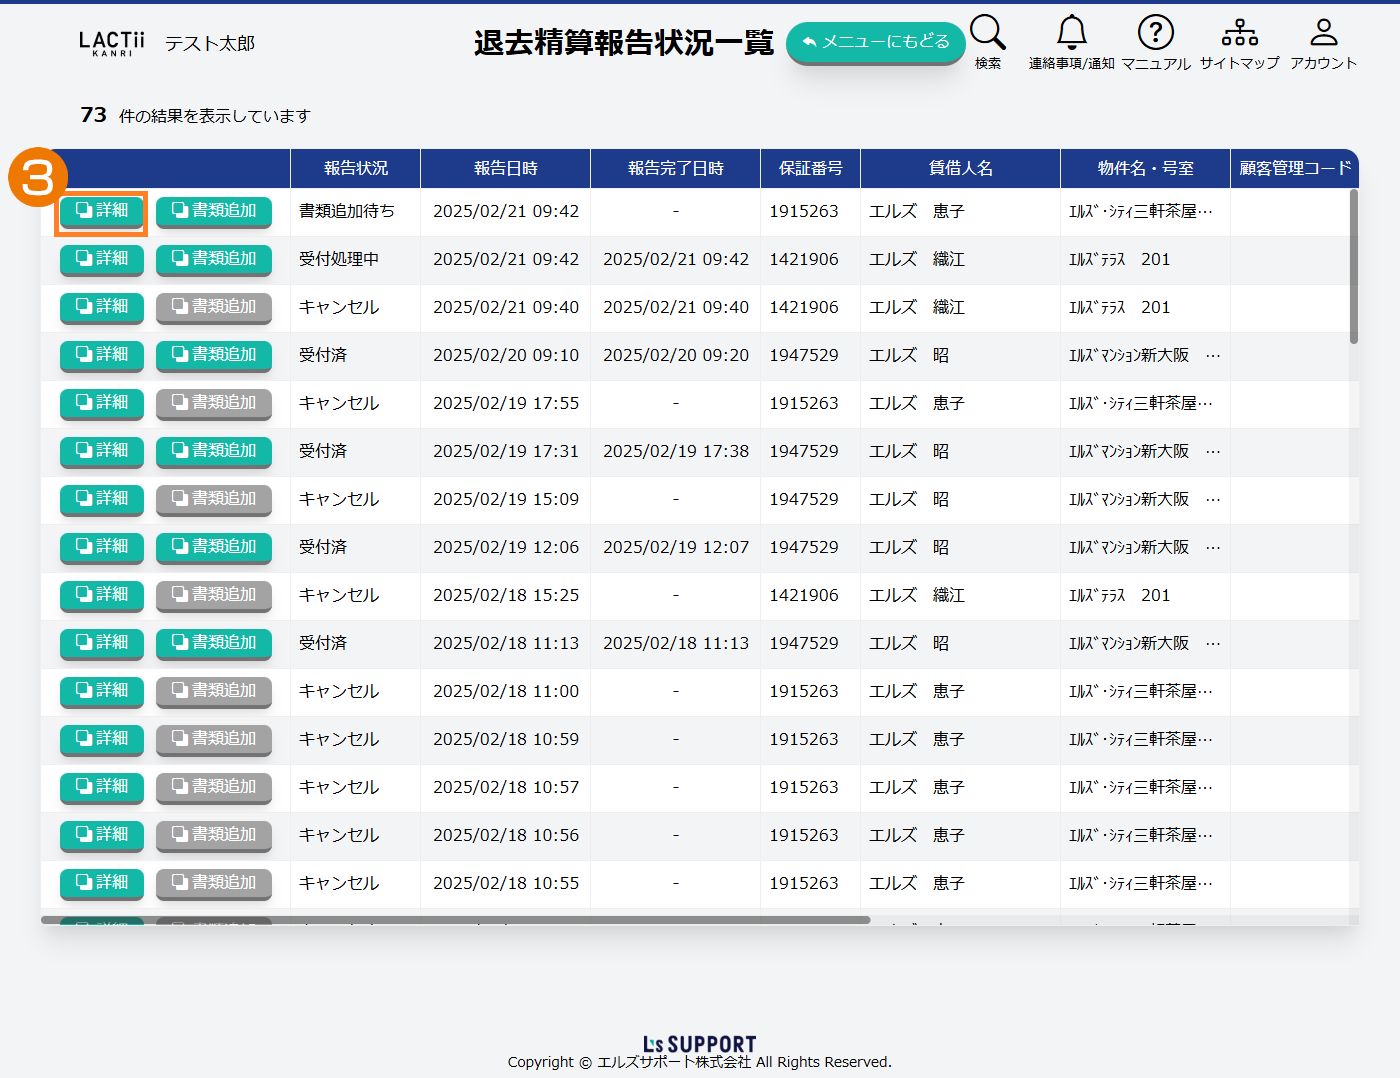Open 詳細 for the 書類追加待ち row
Viewport: 1400px width, 1078px height.
pos(102,211)
